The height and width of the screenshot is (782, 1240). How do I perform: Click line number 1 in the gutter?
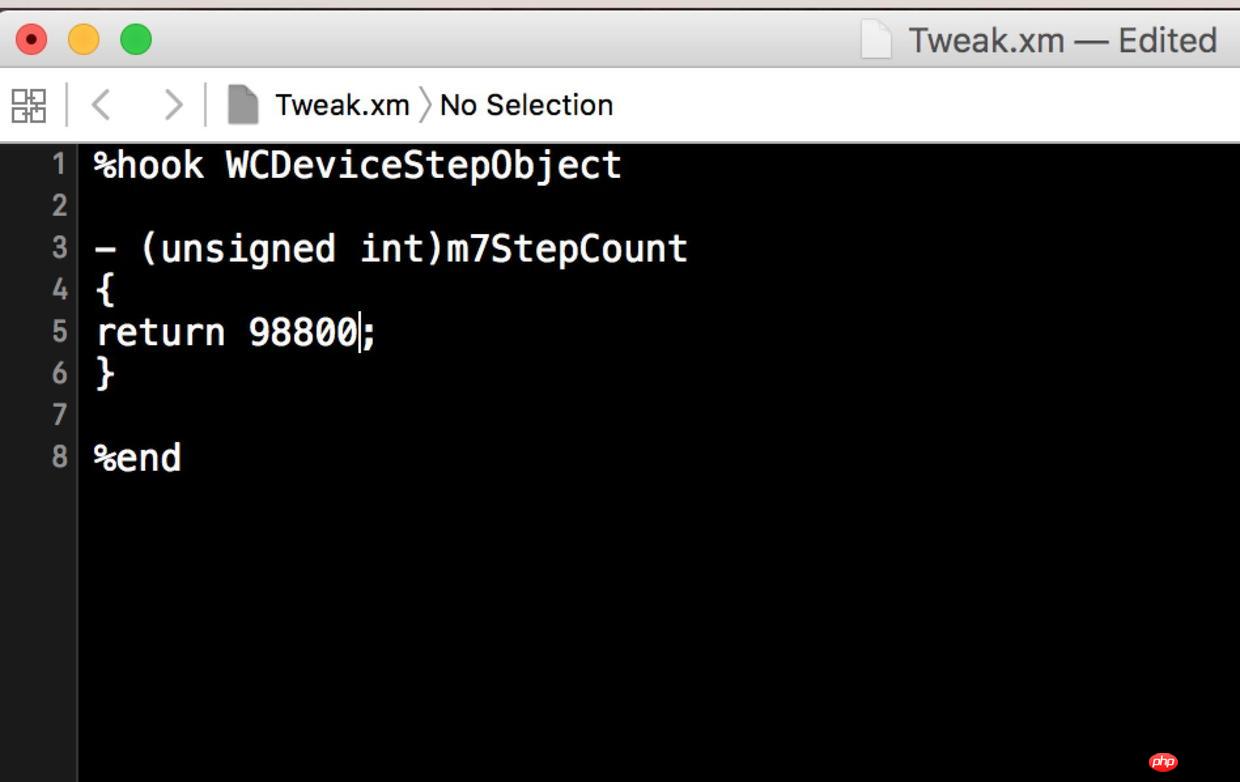pyautogui.click(x=59, y=164)
